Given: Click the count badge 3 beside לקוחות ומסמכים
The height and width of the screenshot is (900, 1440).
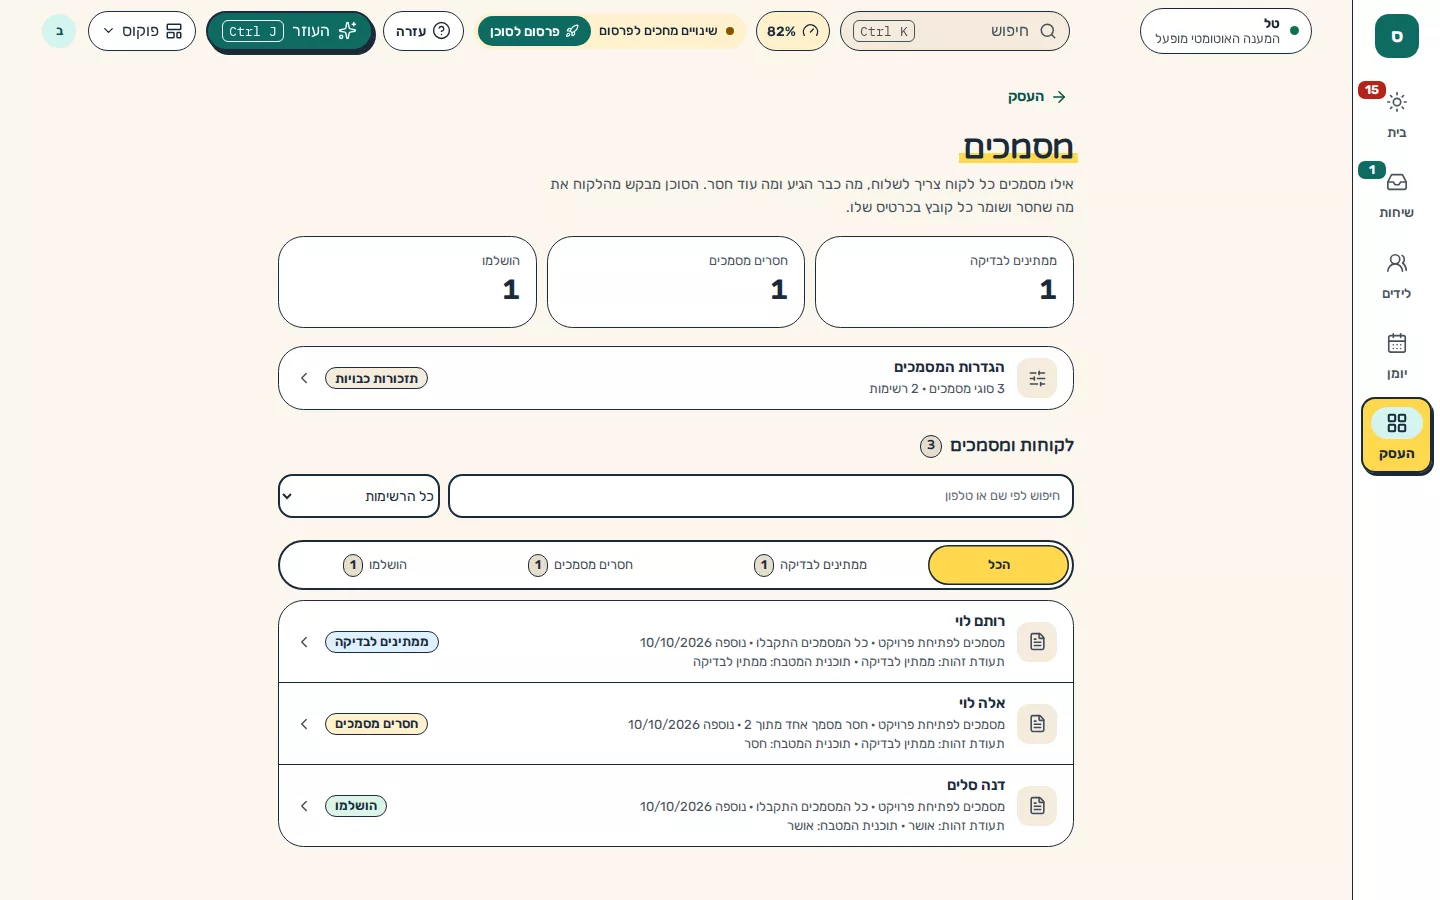Looking at the screenshot, I should [931, 445].
